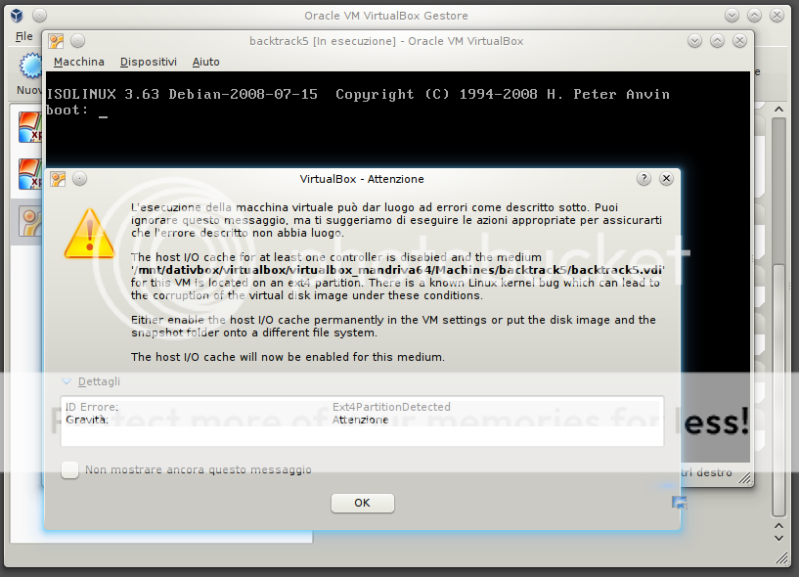This screenshot has width=799, height=577.
Task: Click the help button in the Attenzione dialog
Action: [644, 178]
